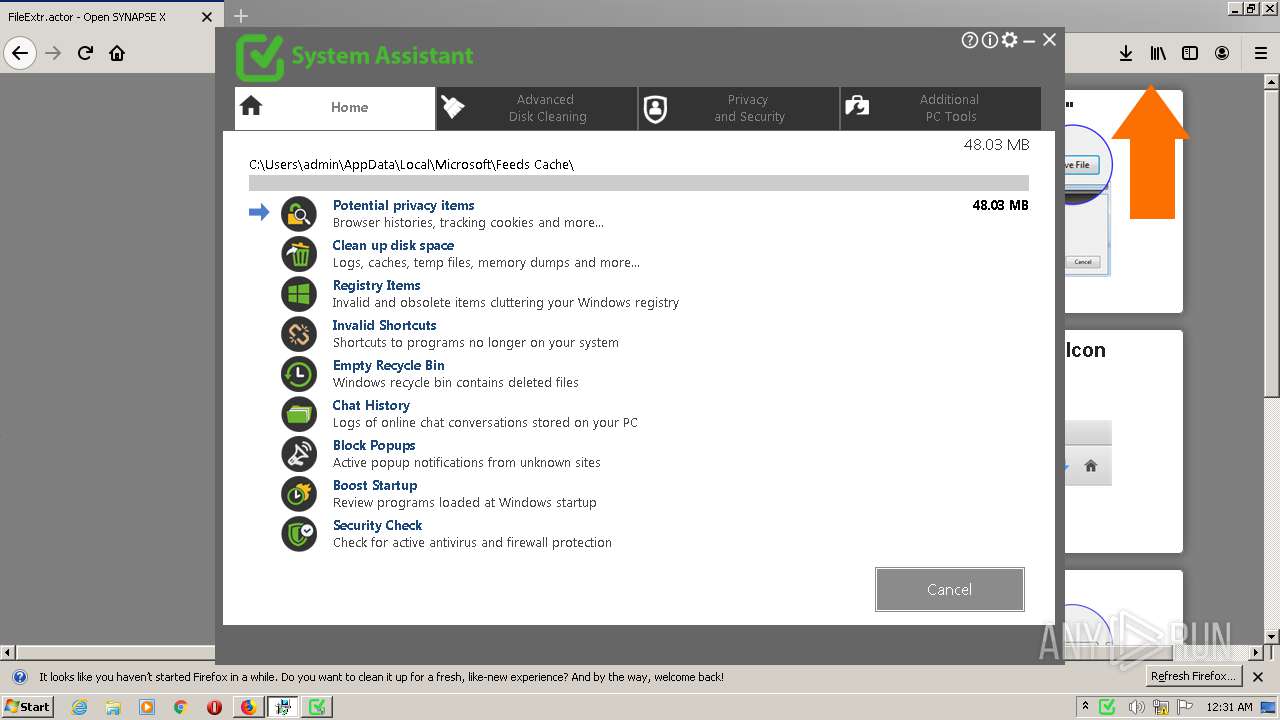Click the Potential privacy items magnifier icon
Viewport: 1280px width, 720px height.
299,214
